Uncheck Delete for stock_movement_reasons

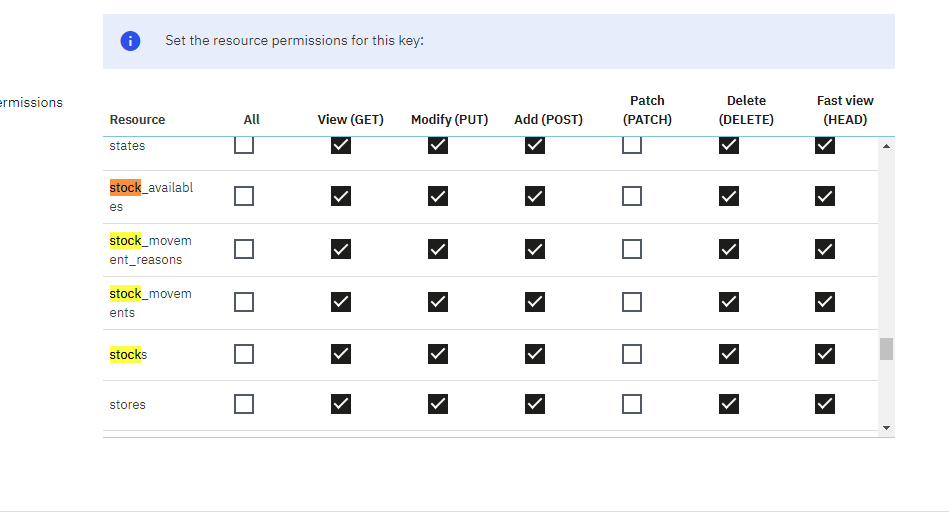(729, 249)
